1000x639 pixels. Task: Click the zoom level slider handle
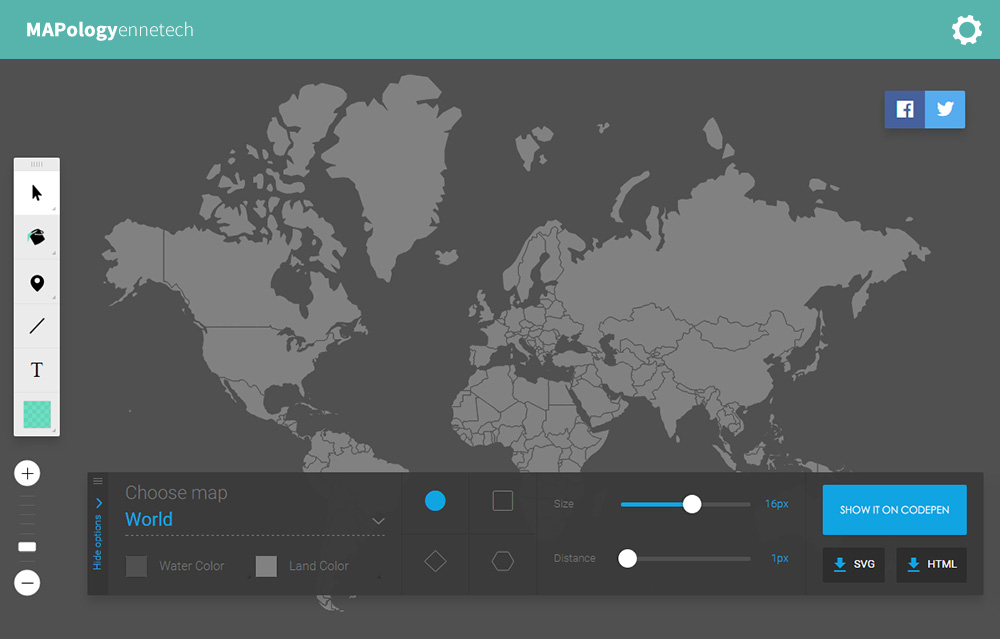27,547
